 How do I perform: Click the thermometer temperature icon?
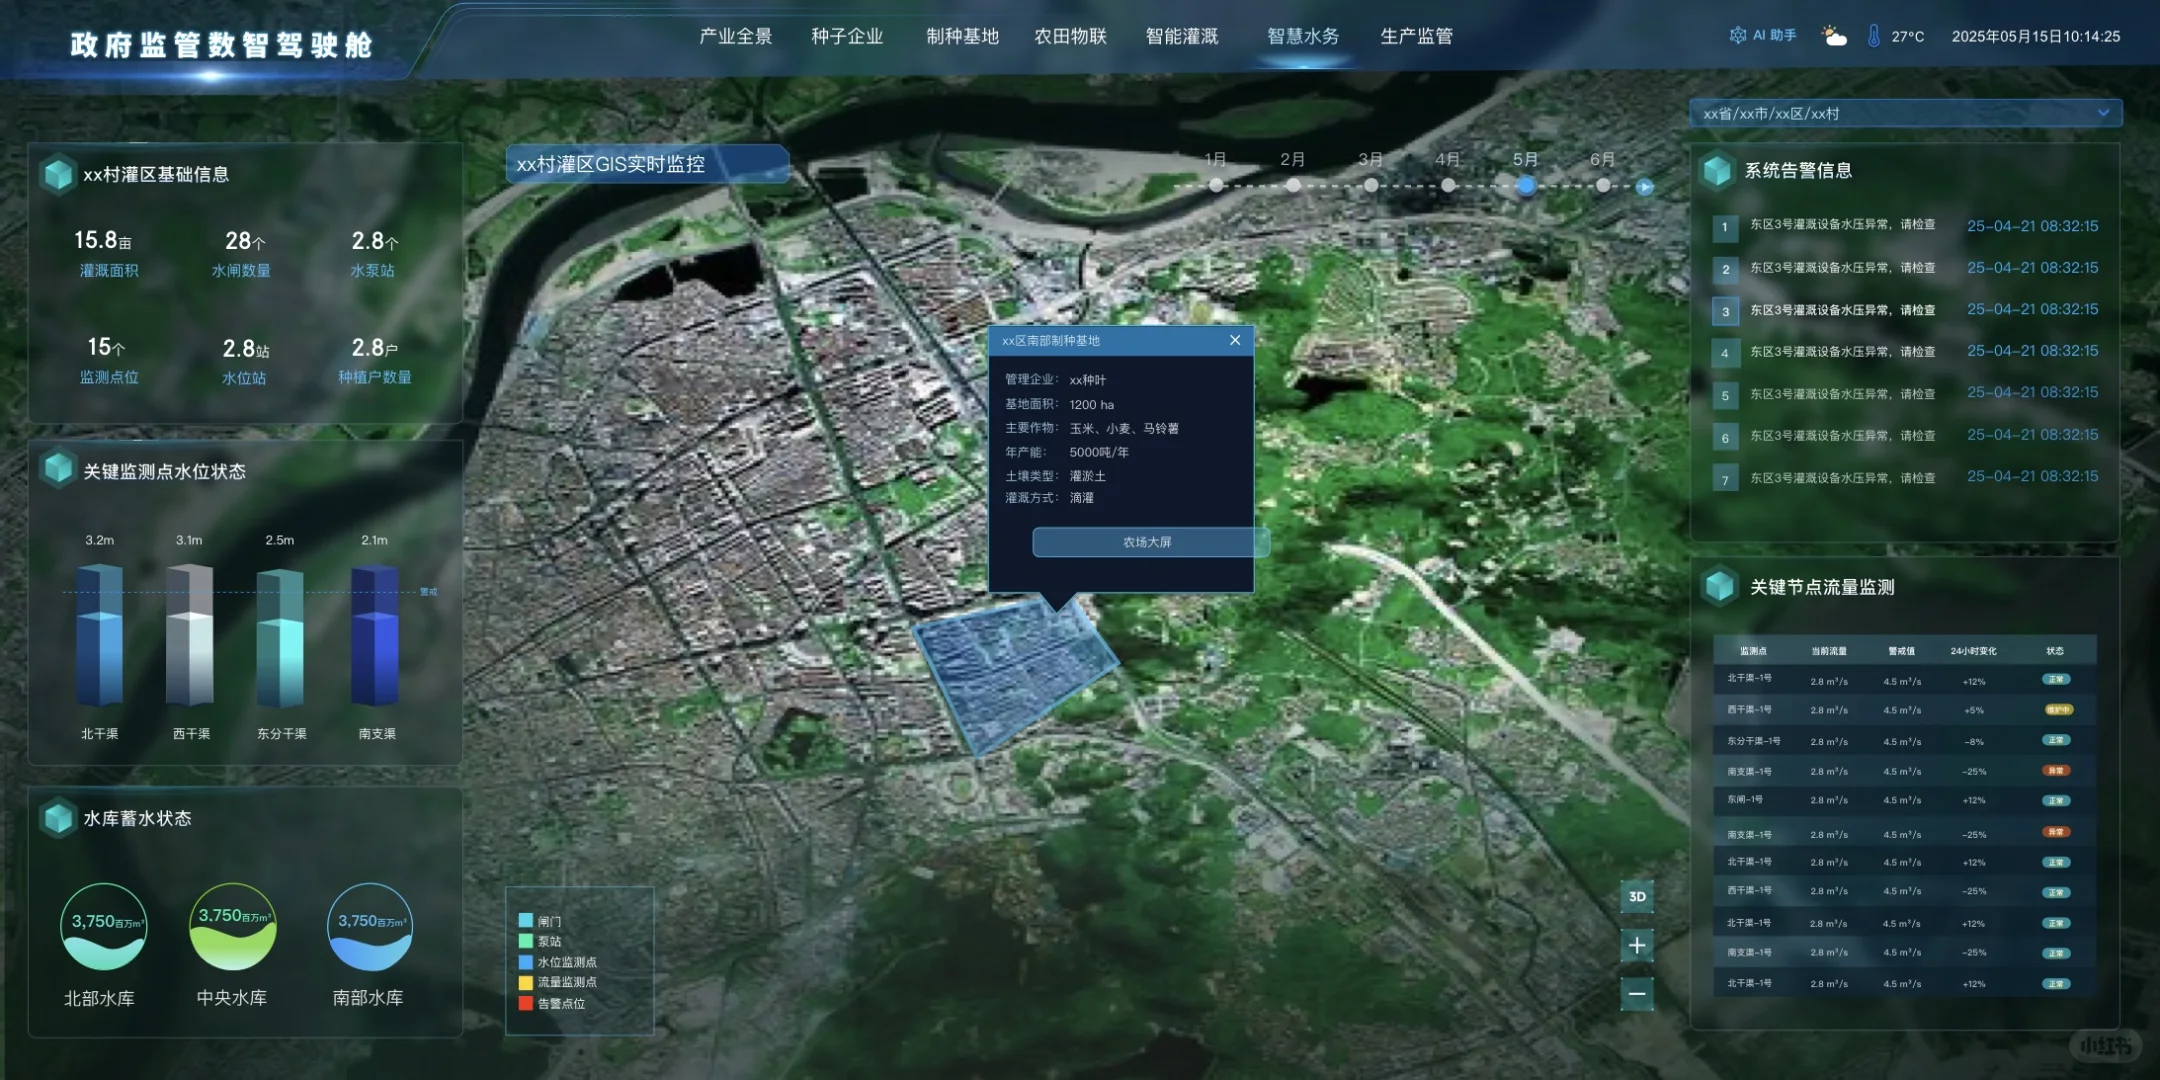tap(1874, 37)
